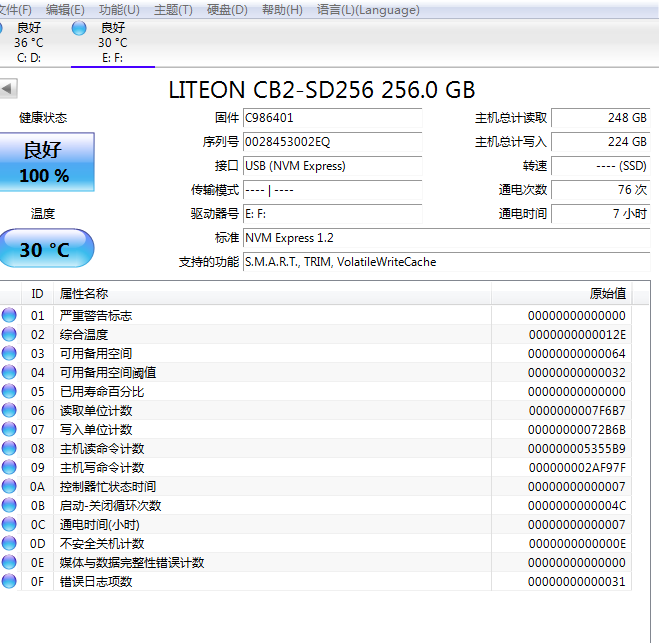Click the total host reads value 248 GB
Screen dimensions: 659x643
pyautogui.click(x=601, y=118)
